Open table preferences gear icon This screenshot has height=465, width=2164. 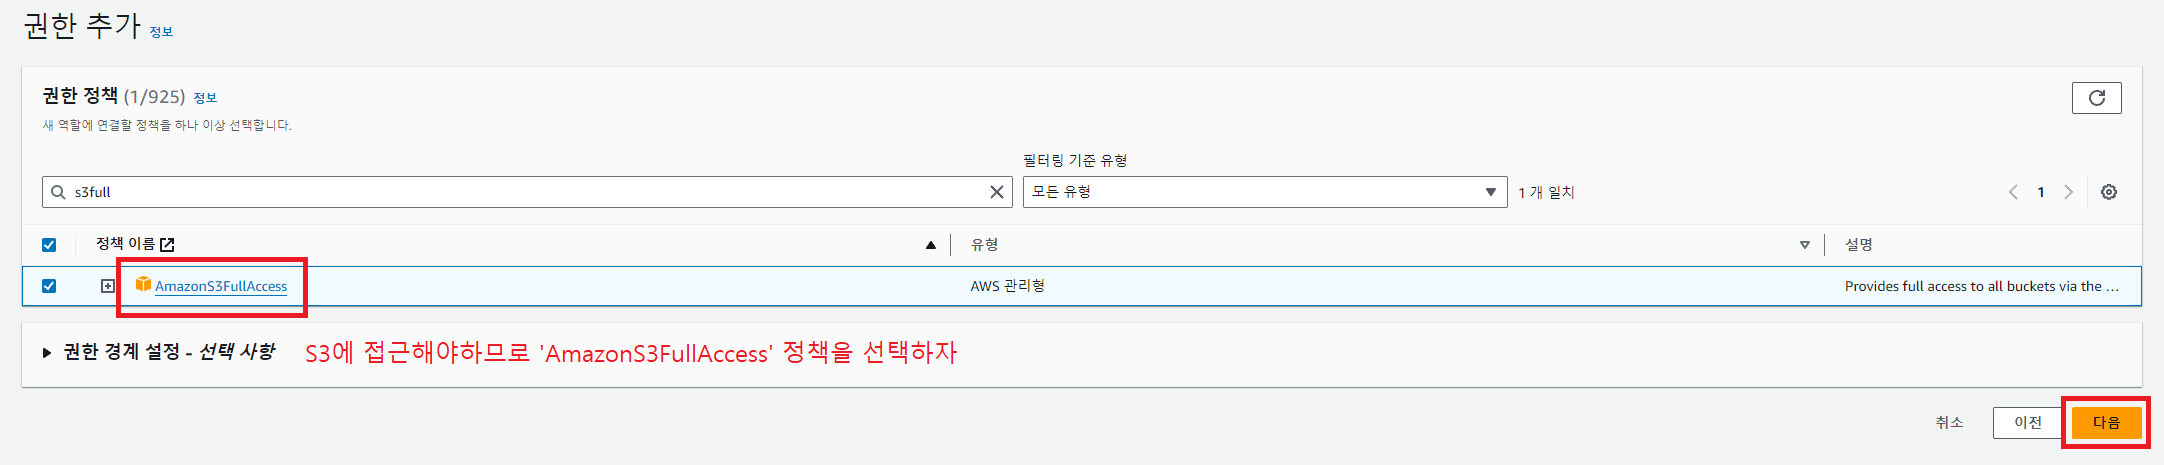2108,192
